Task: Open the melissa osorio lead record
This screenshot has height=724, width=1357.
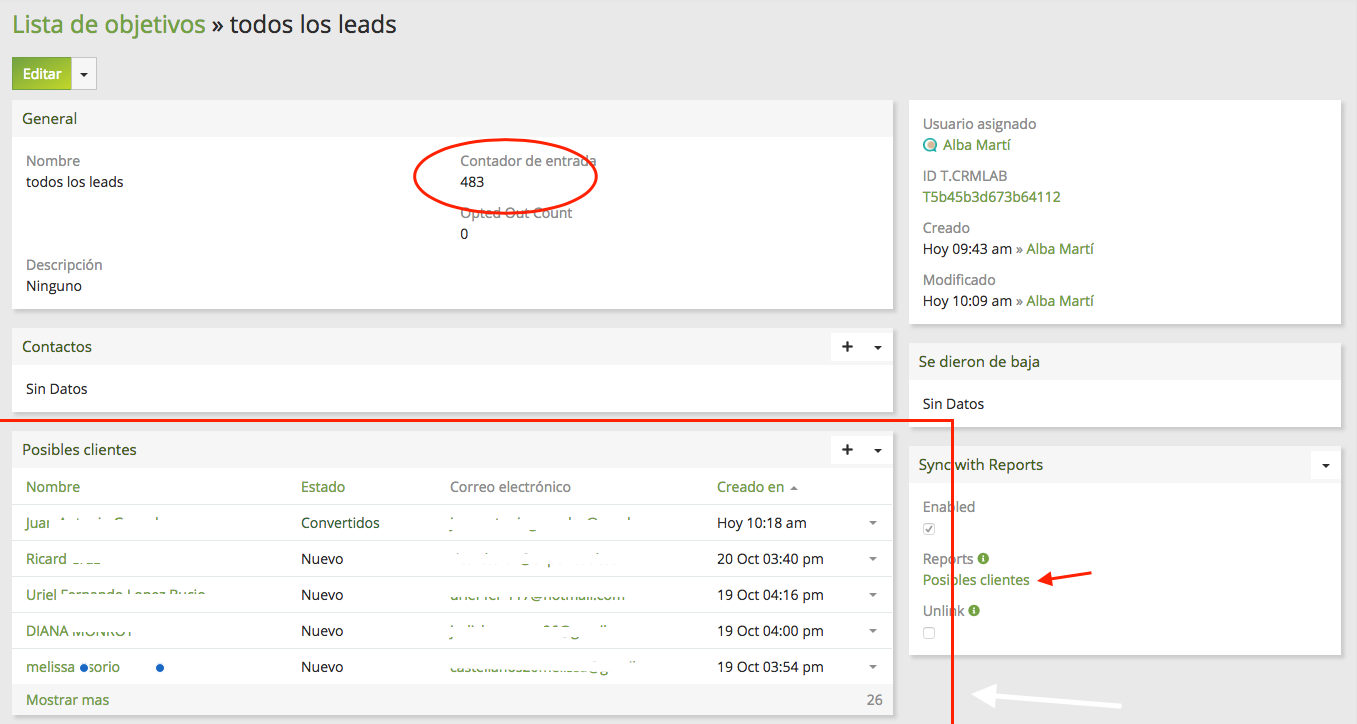Action: (x=73, y=667)
